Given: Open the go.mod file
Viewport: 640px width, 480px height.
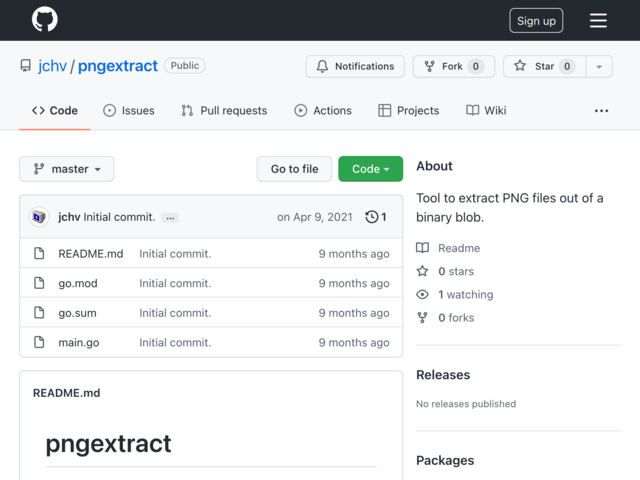Looking at the screenshot, I should [x=78, y=283].
